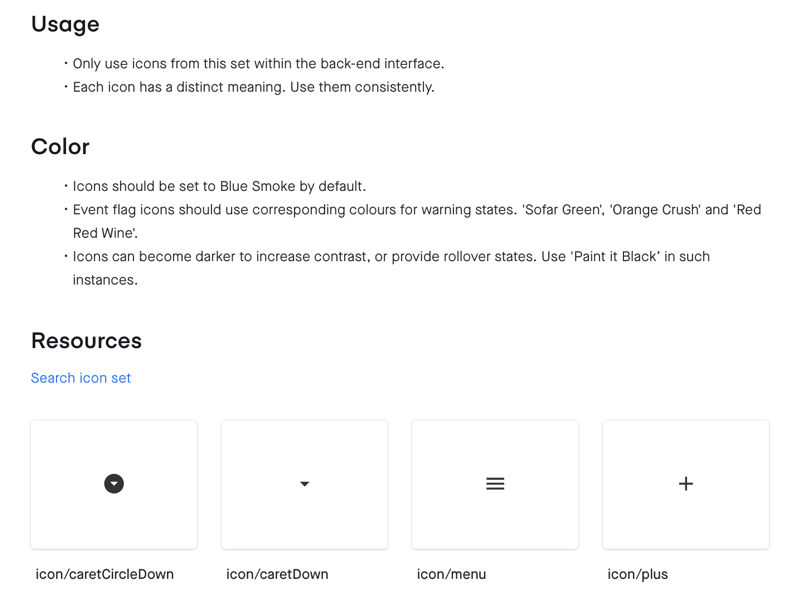800x600 pixels.
Task: Click the Color section heading
Action: coord(60,146)
